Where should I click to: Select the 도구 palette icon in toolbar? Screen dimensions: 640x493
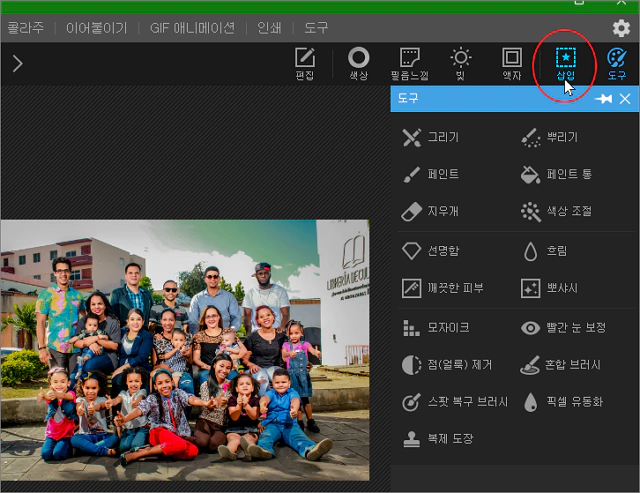[x=616, y=64]
